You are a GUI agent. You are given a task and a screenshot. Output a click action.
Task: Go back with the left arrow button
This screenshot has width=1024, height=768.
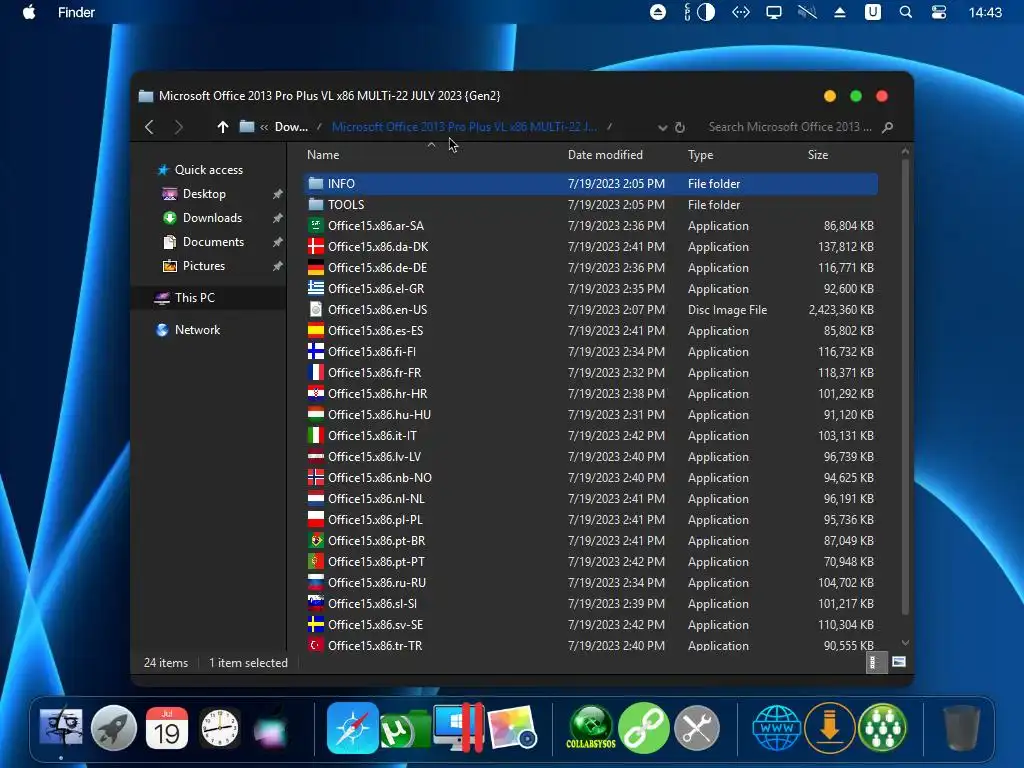(x=150, y=127)
